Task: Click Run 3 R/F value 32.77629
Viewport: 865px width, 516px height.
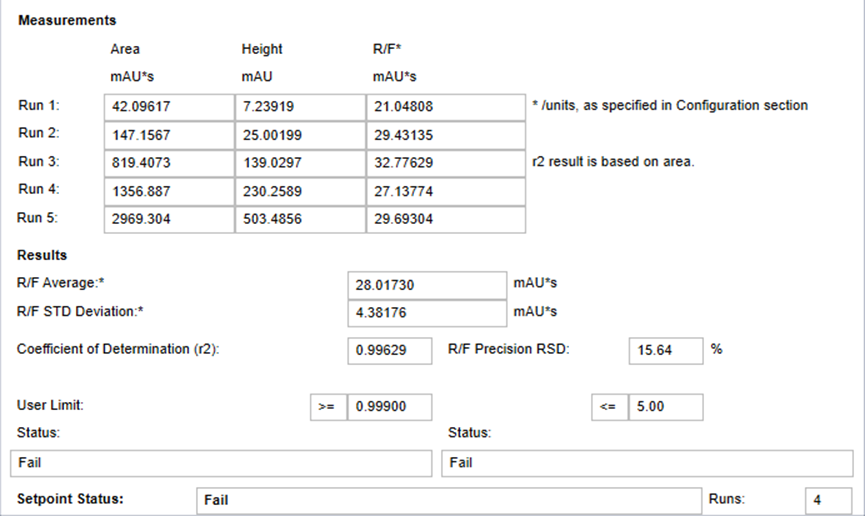Action: pos(446,163)
